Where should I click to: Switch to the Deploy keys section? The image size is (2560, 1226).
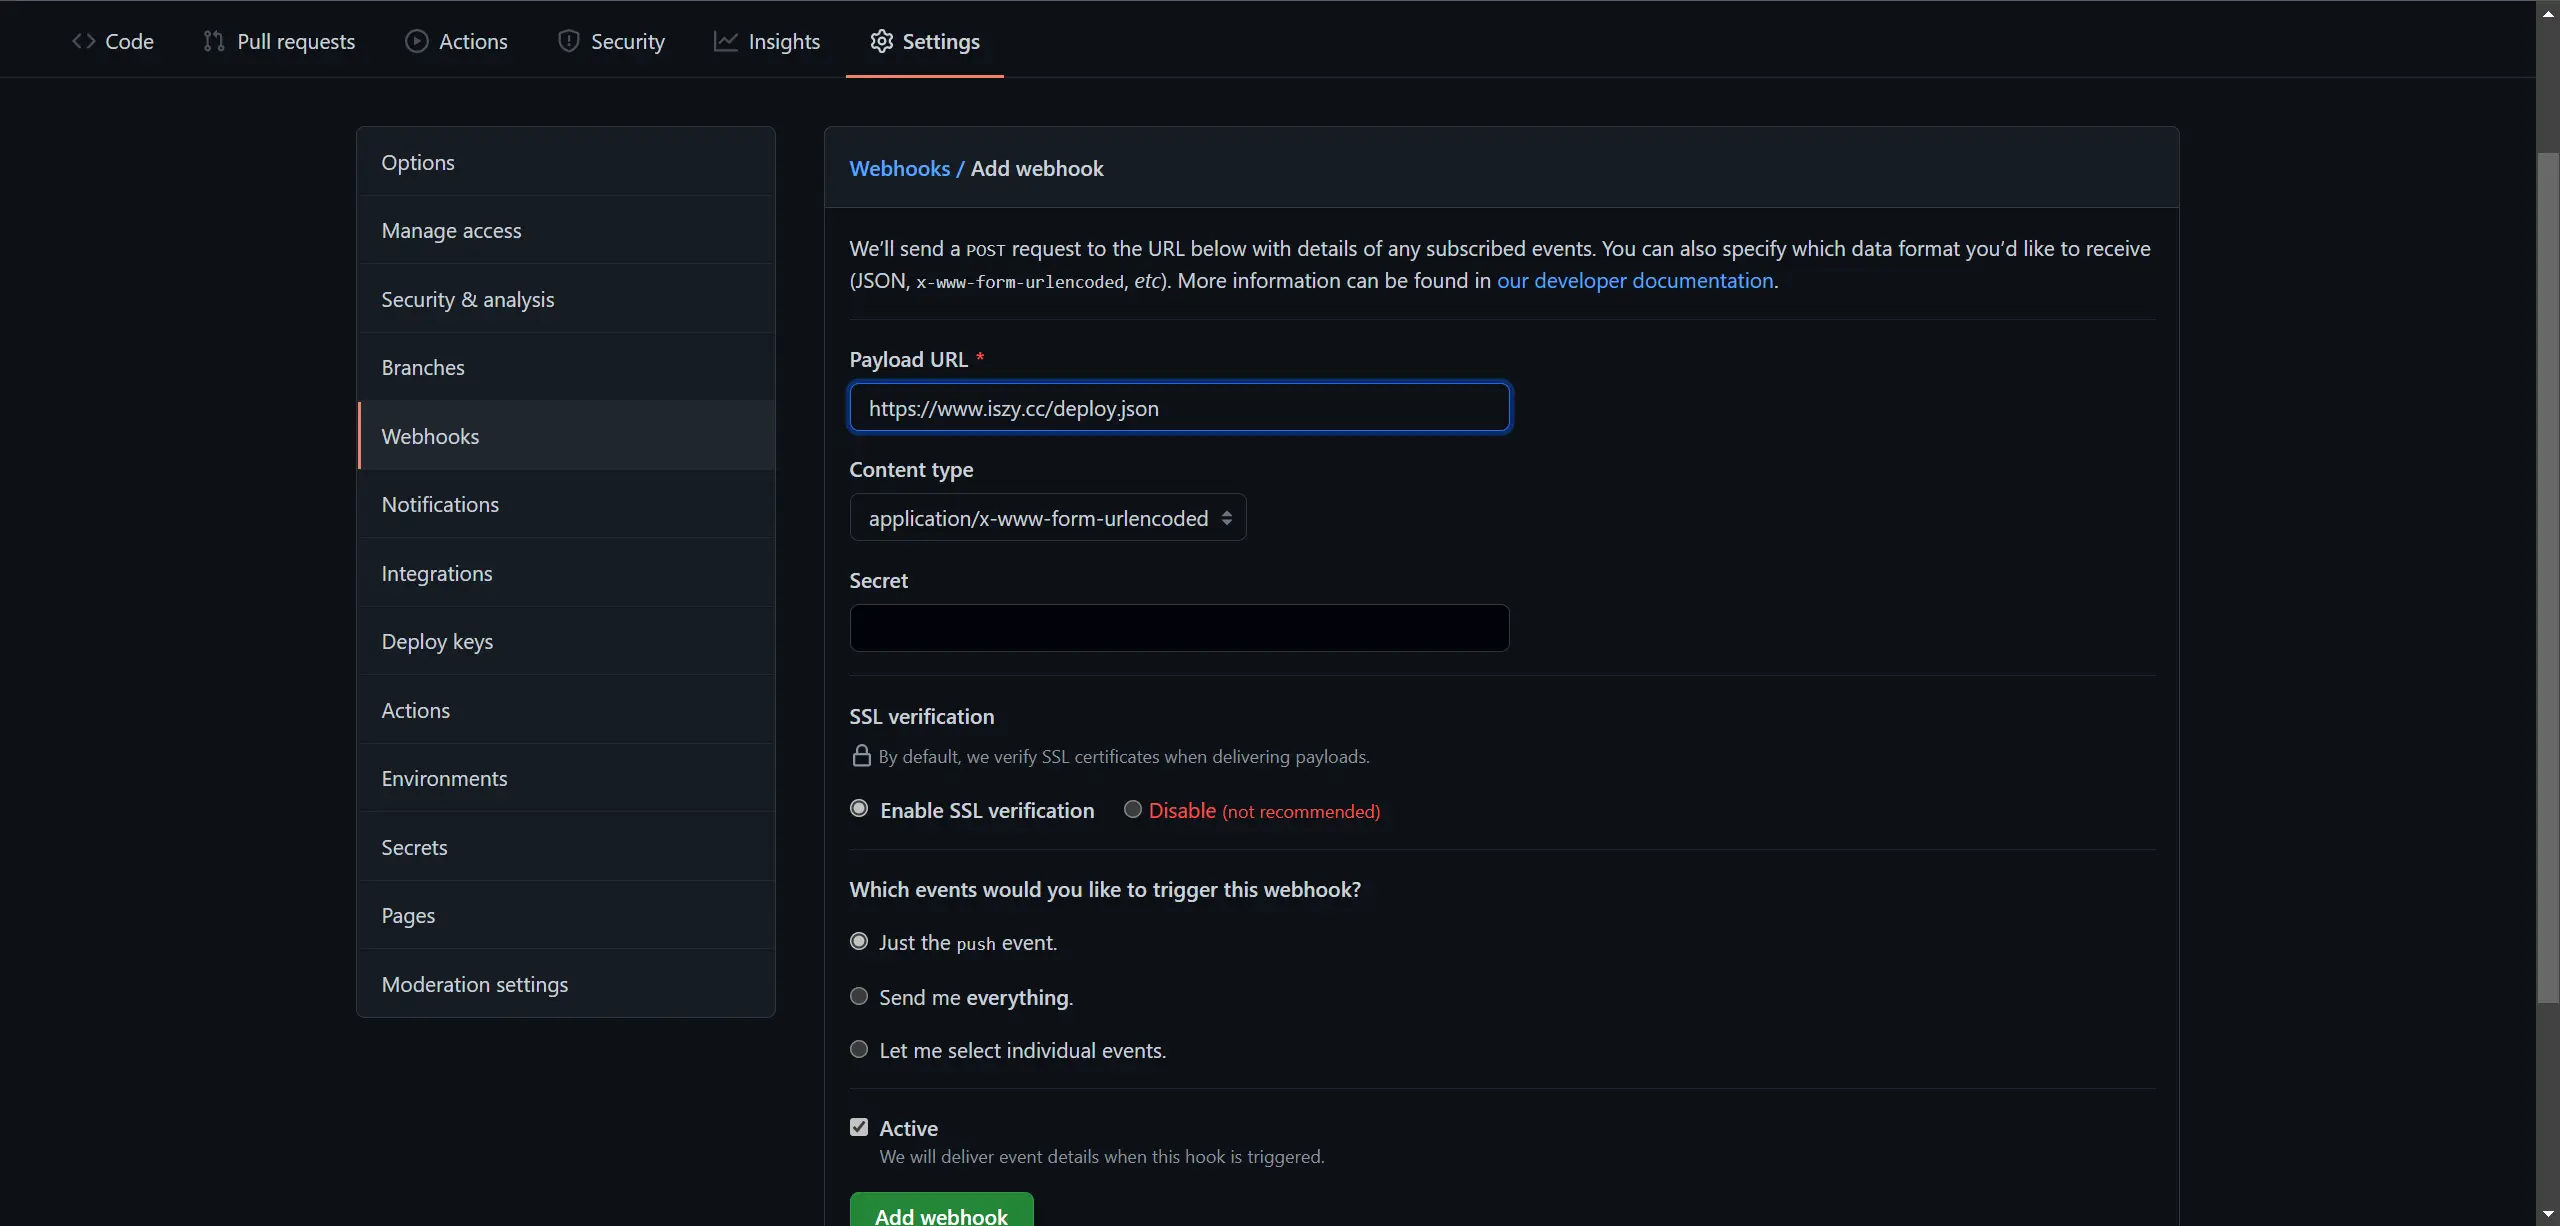(x=436, y=641)
